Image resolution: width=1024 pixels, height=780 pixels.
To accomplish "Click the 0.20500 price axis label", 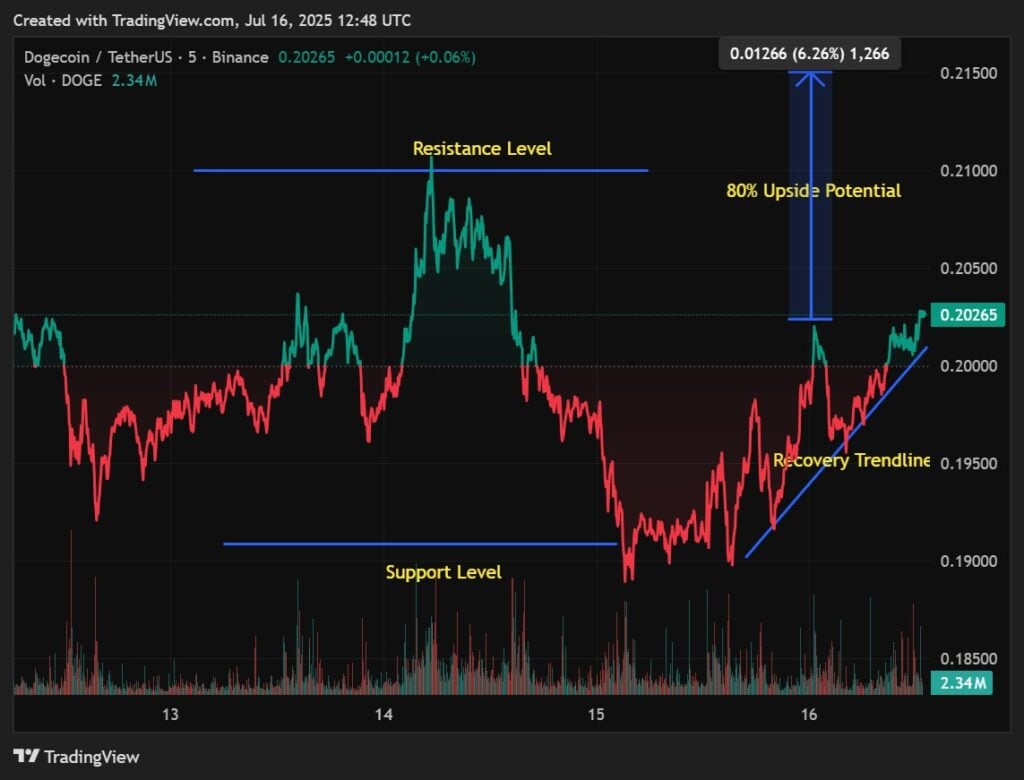I will (968, 268).
